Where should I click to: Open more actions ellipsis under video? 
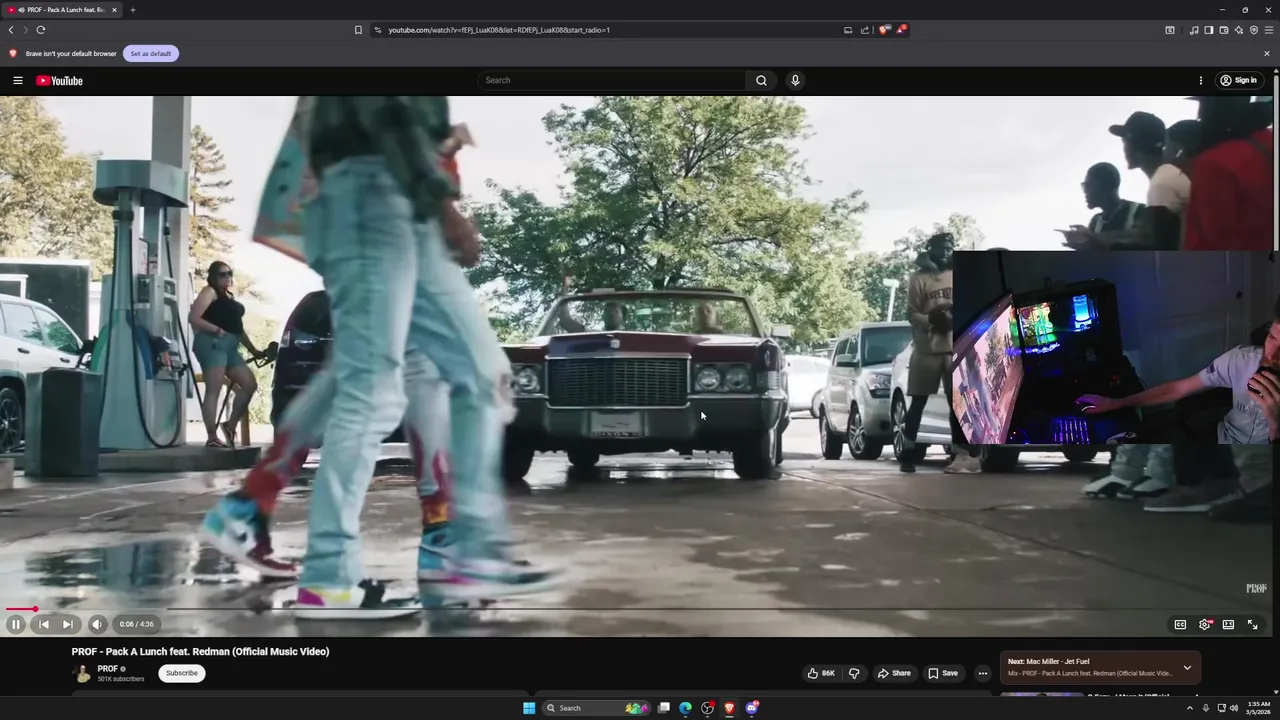[982, 673]
